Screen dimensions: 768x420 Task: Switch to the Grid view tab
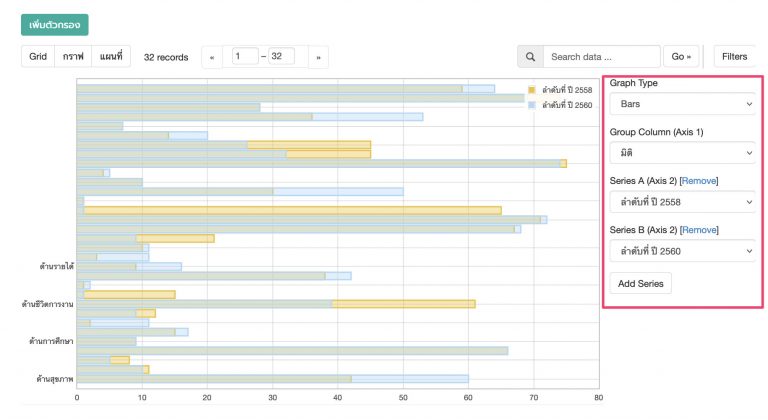tap(38, 57)
